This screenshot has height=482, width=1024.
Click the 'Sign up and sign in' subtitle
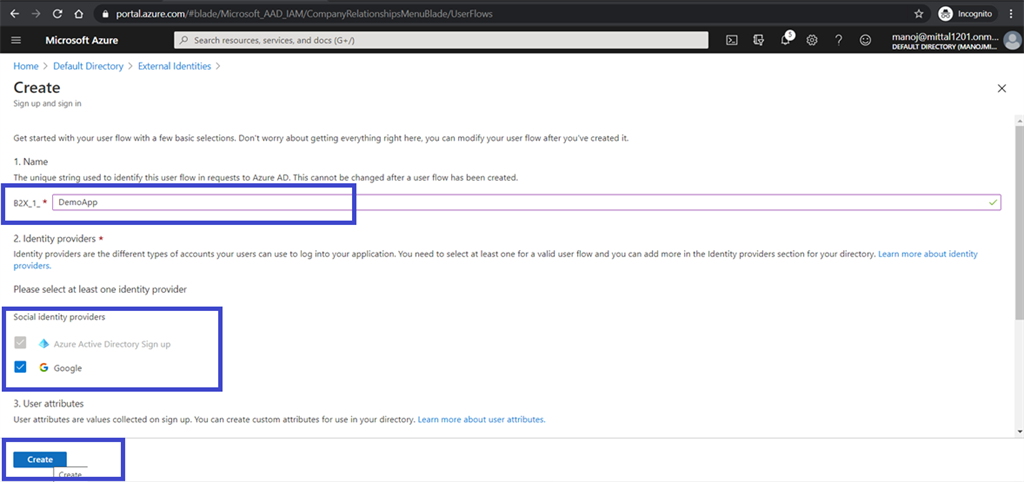47,103
